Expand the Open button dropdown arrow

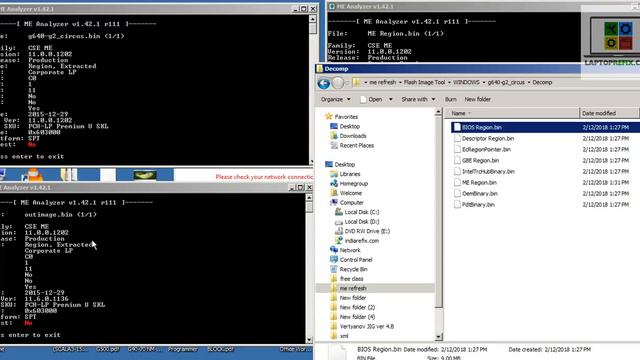coord(391,99)
